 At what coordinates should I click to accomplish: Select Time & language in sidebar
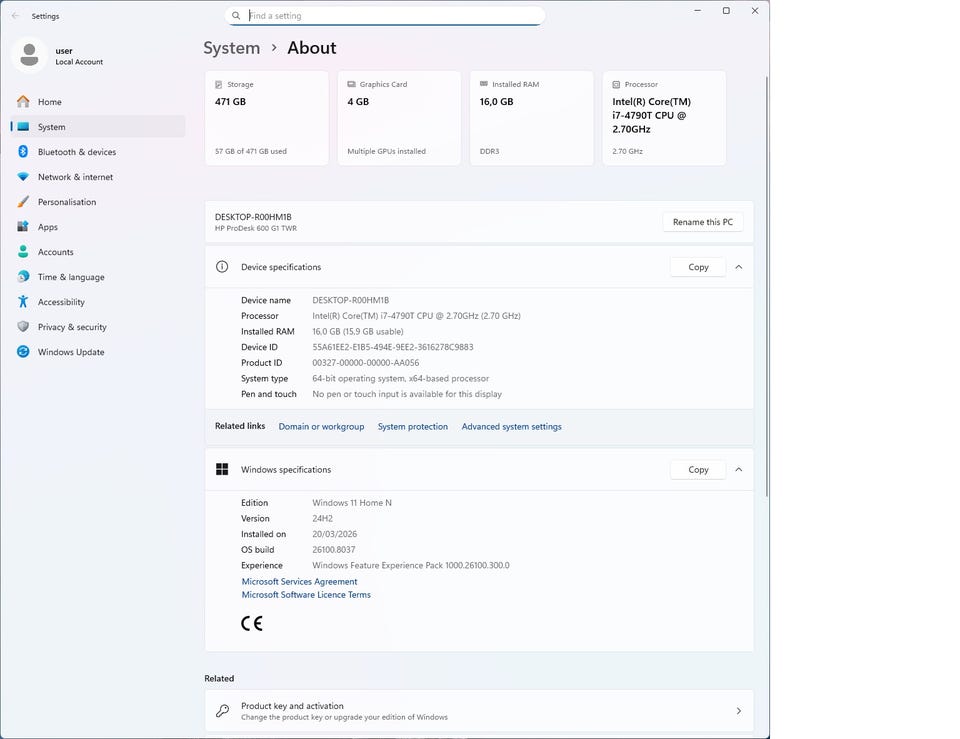pyautogui.click(x=71, y=277)
